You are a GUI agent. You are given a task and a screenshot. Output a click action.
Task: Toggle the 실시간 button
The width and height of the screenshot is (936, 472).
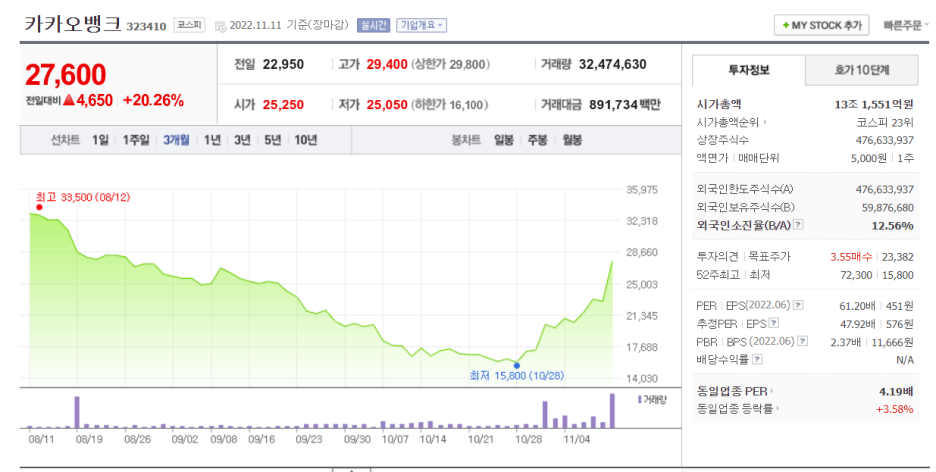tap(374, 26)
